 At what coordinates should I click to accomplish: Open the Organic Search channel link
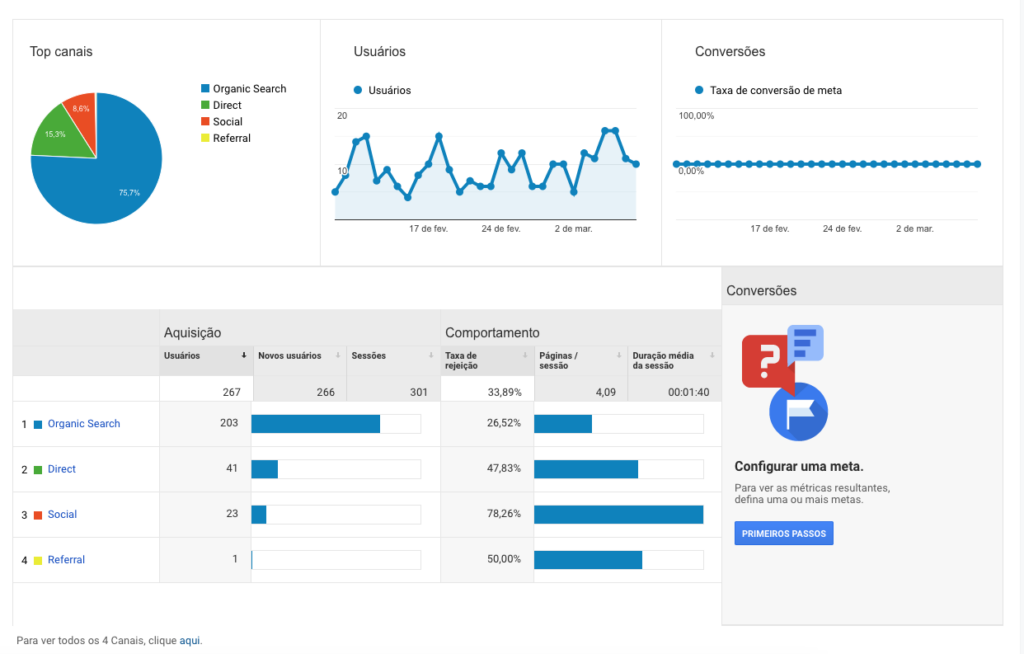[x=84, y=423]
